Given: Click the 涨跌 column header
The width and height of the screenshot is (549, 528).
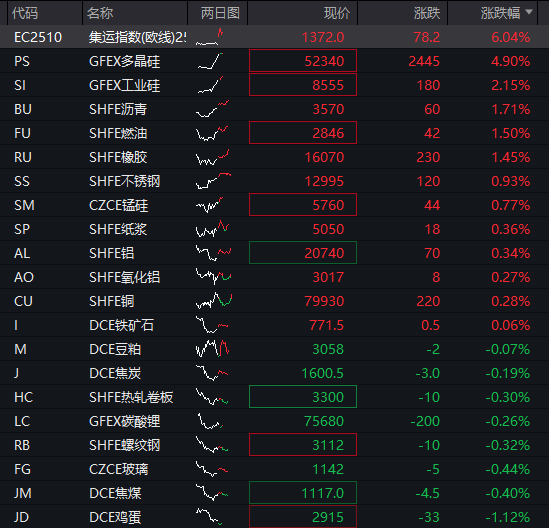Looking at the screenshot, I should tap(427, 13).
